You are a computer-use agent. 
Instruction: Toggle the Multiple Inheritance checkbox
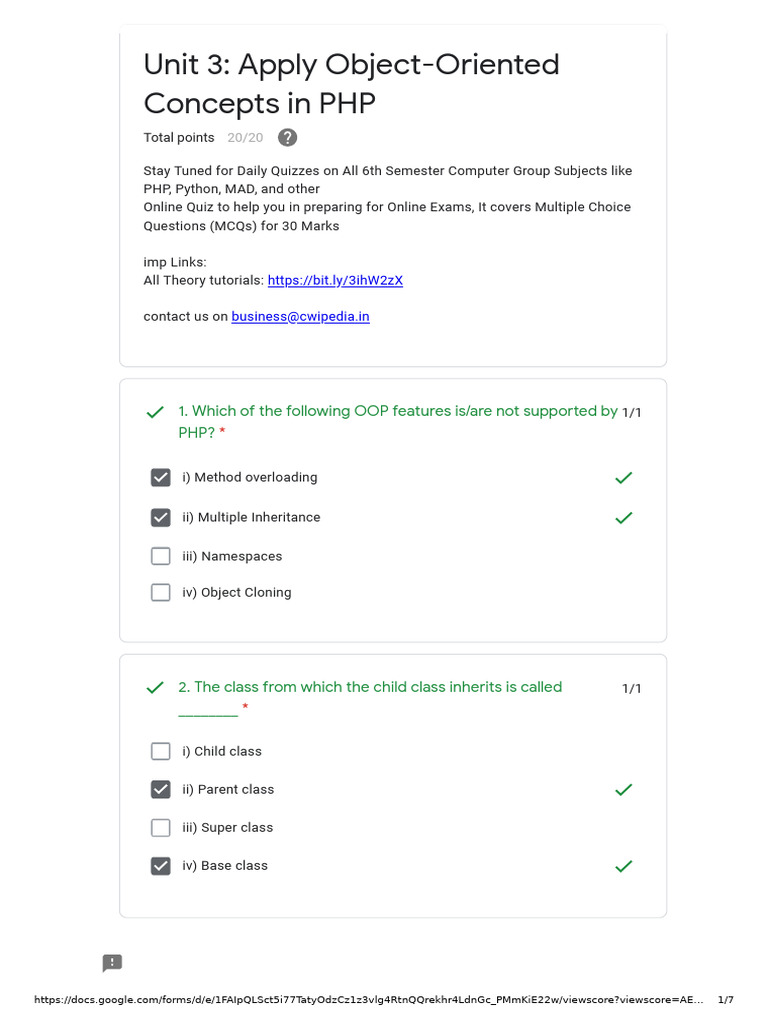click(x=160, y=518)
